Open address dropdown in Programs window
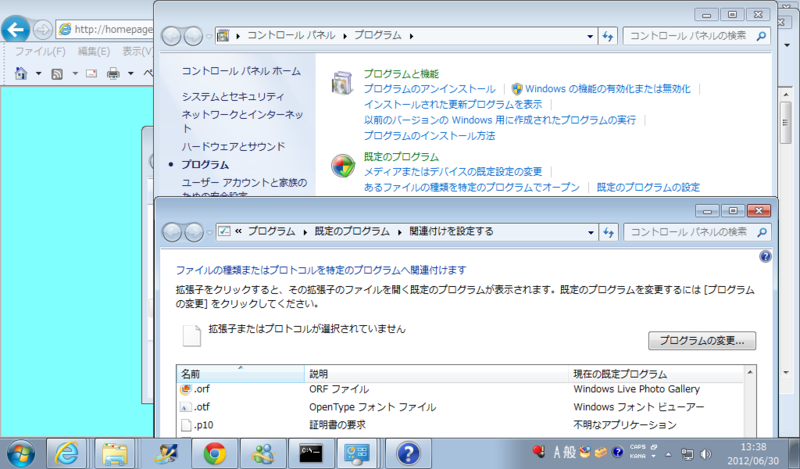Image resolution: width=800 pixels, height=469 pixels. [590, 36]
